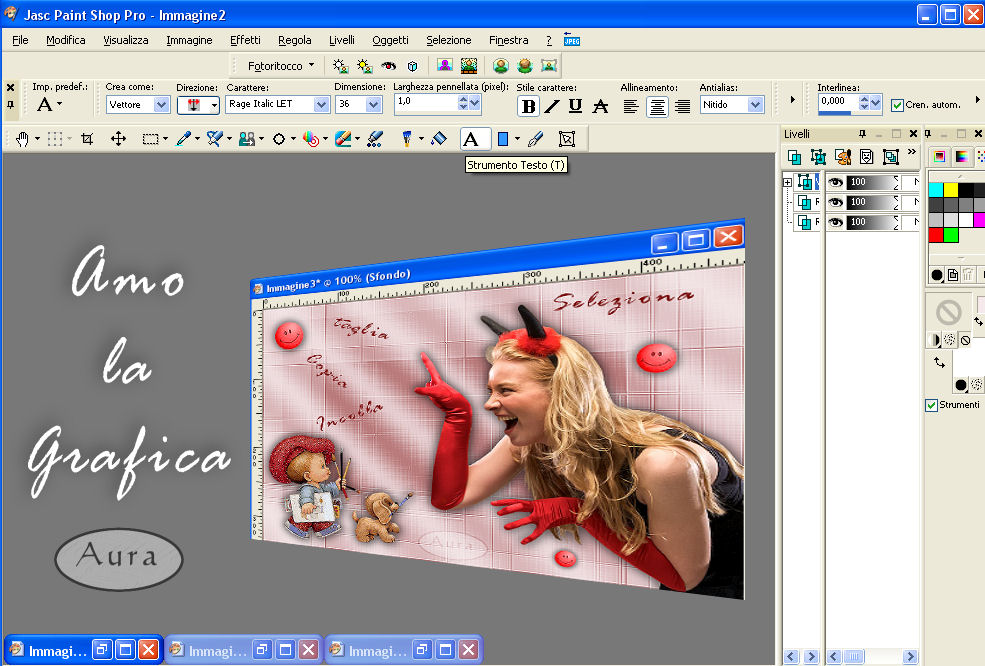Select the Preset Shape tool
Screen dimensions: 985x666
pos(503,139)
